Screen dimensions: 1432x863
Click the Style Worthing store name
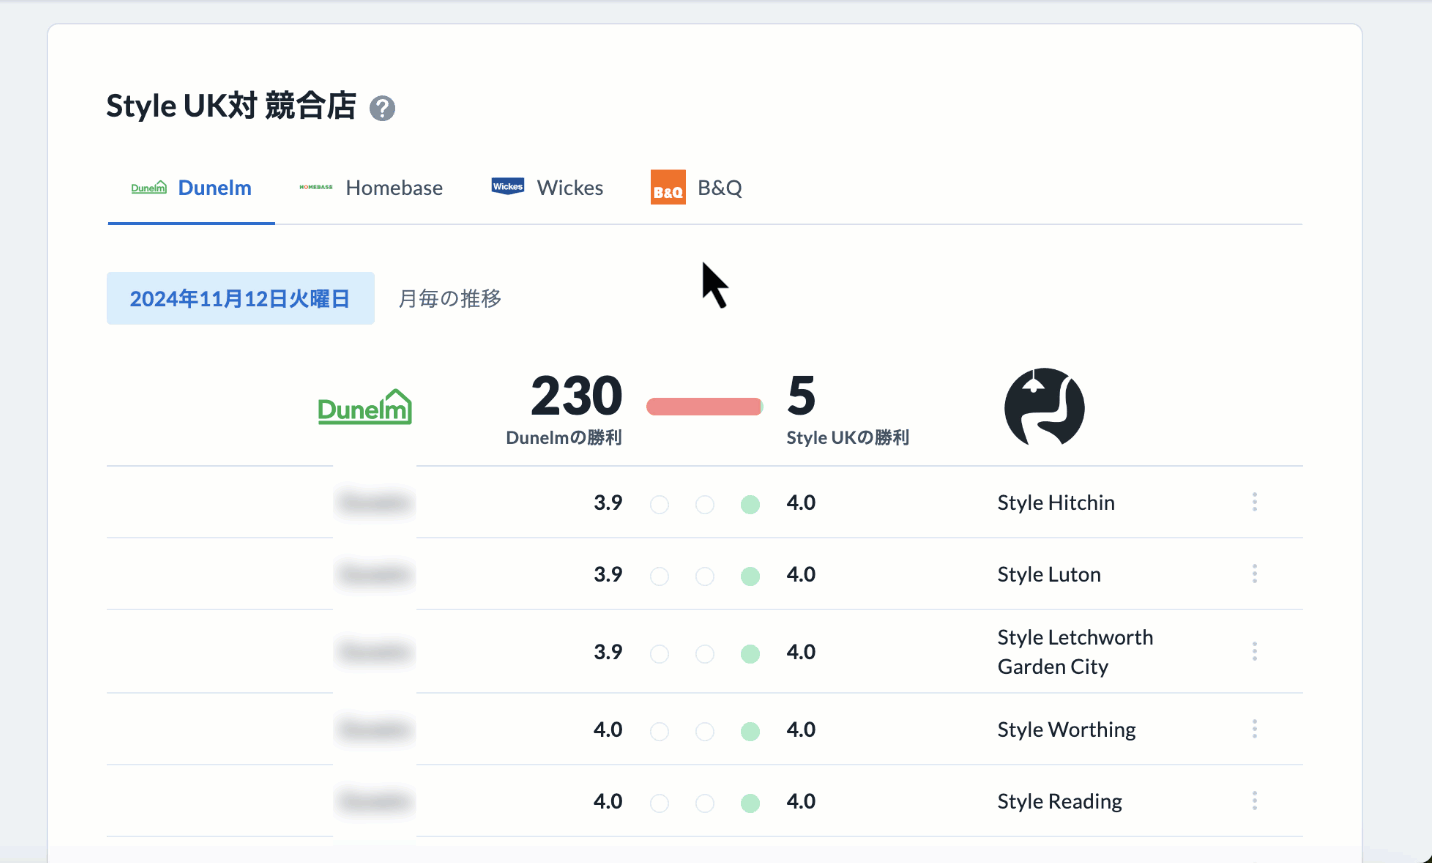[1066, 730]
